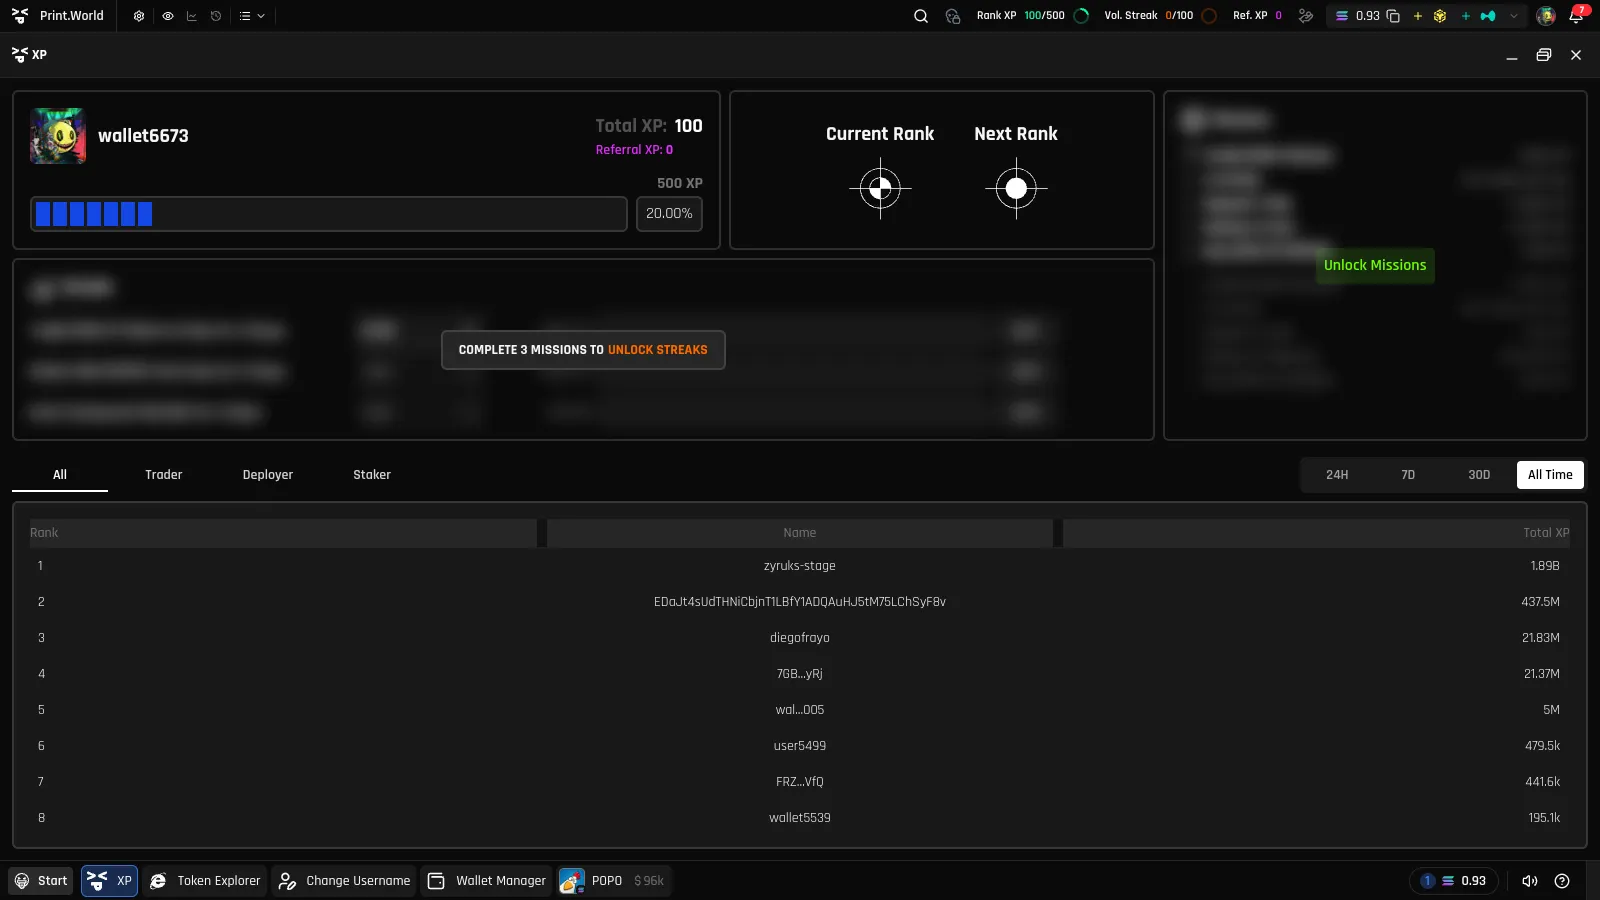Click leaderboard entry 7GB...yRj
Image resolution: width=1600 pixels, height=900 pixels.
(x=800, y=674)
